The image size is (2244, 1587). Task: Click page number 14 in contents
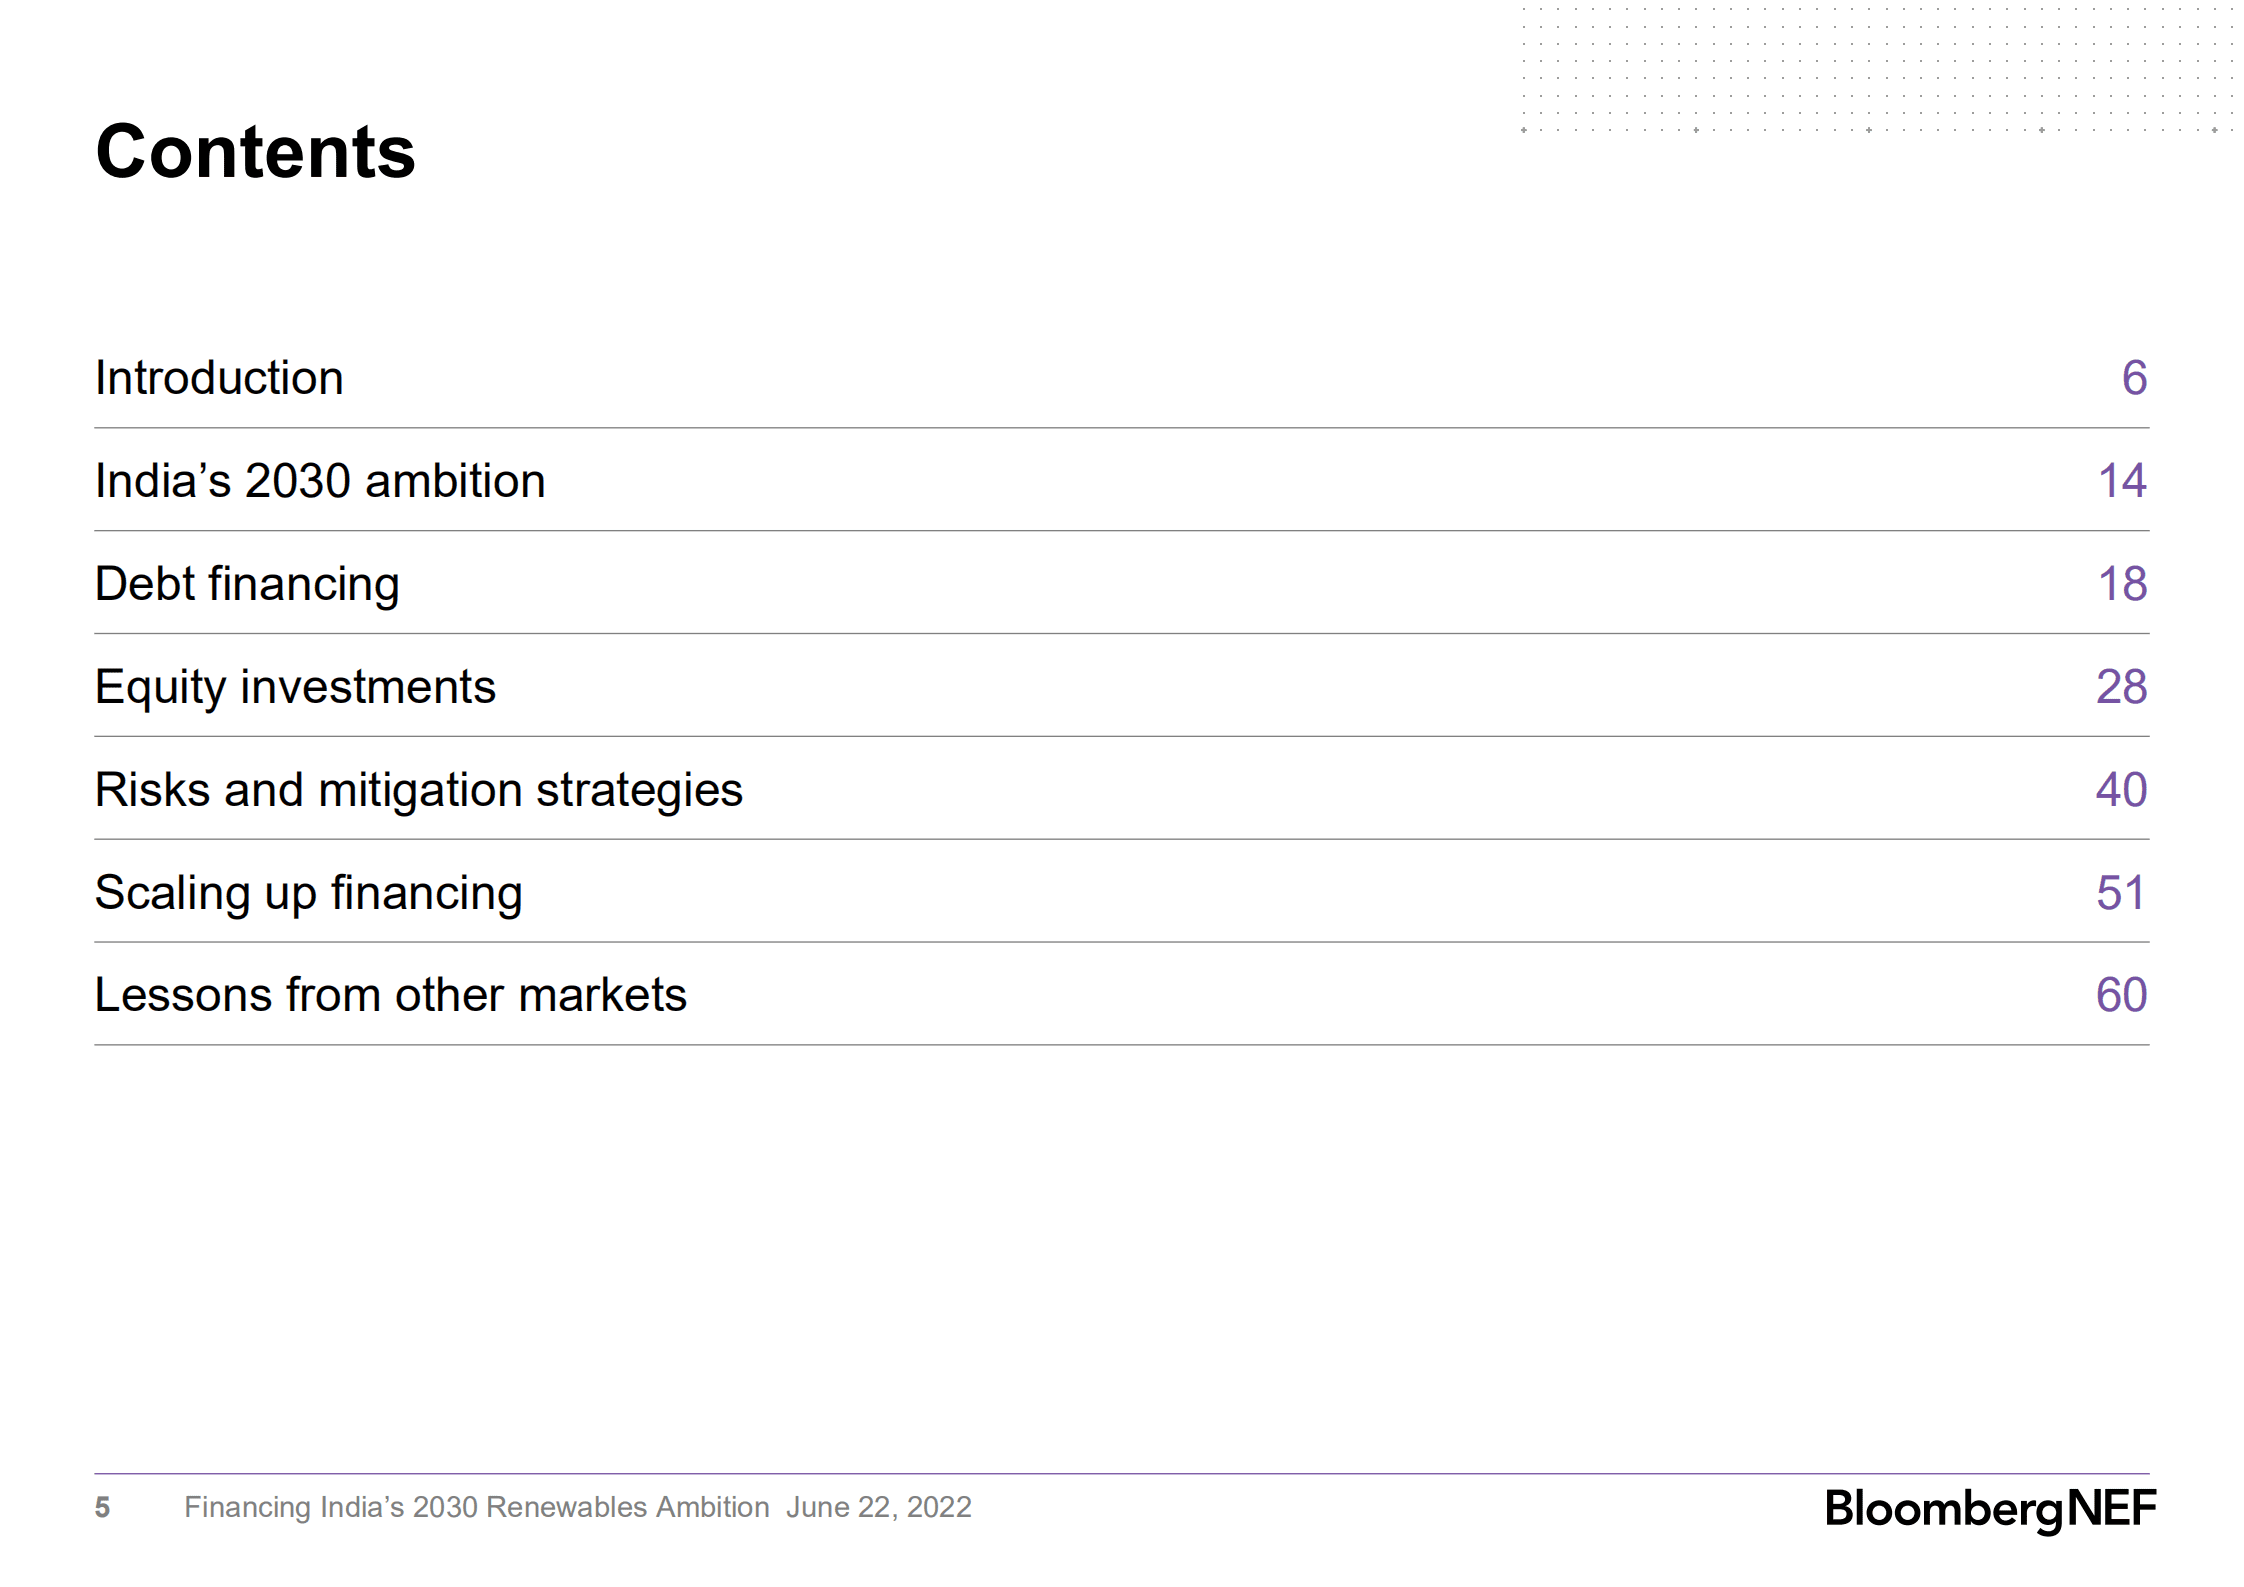click(x=2122, y=481)
